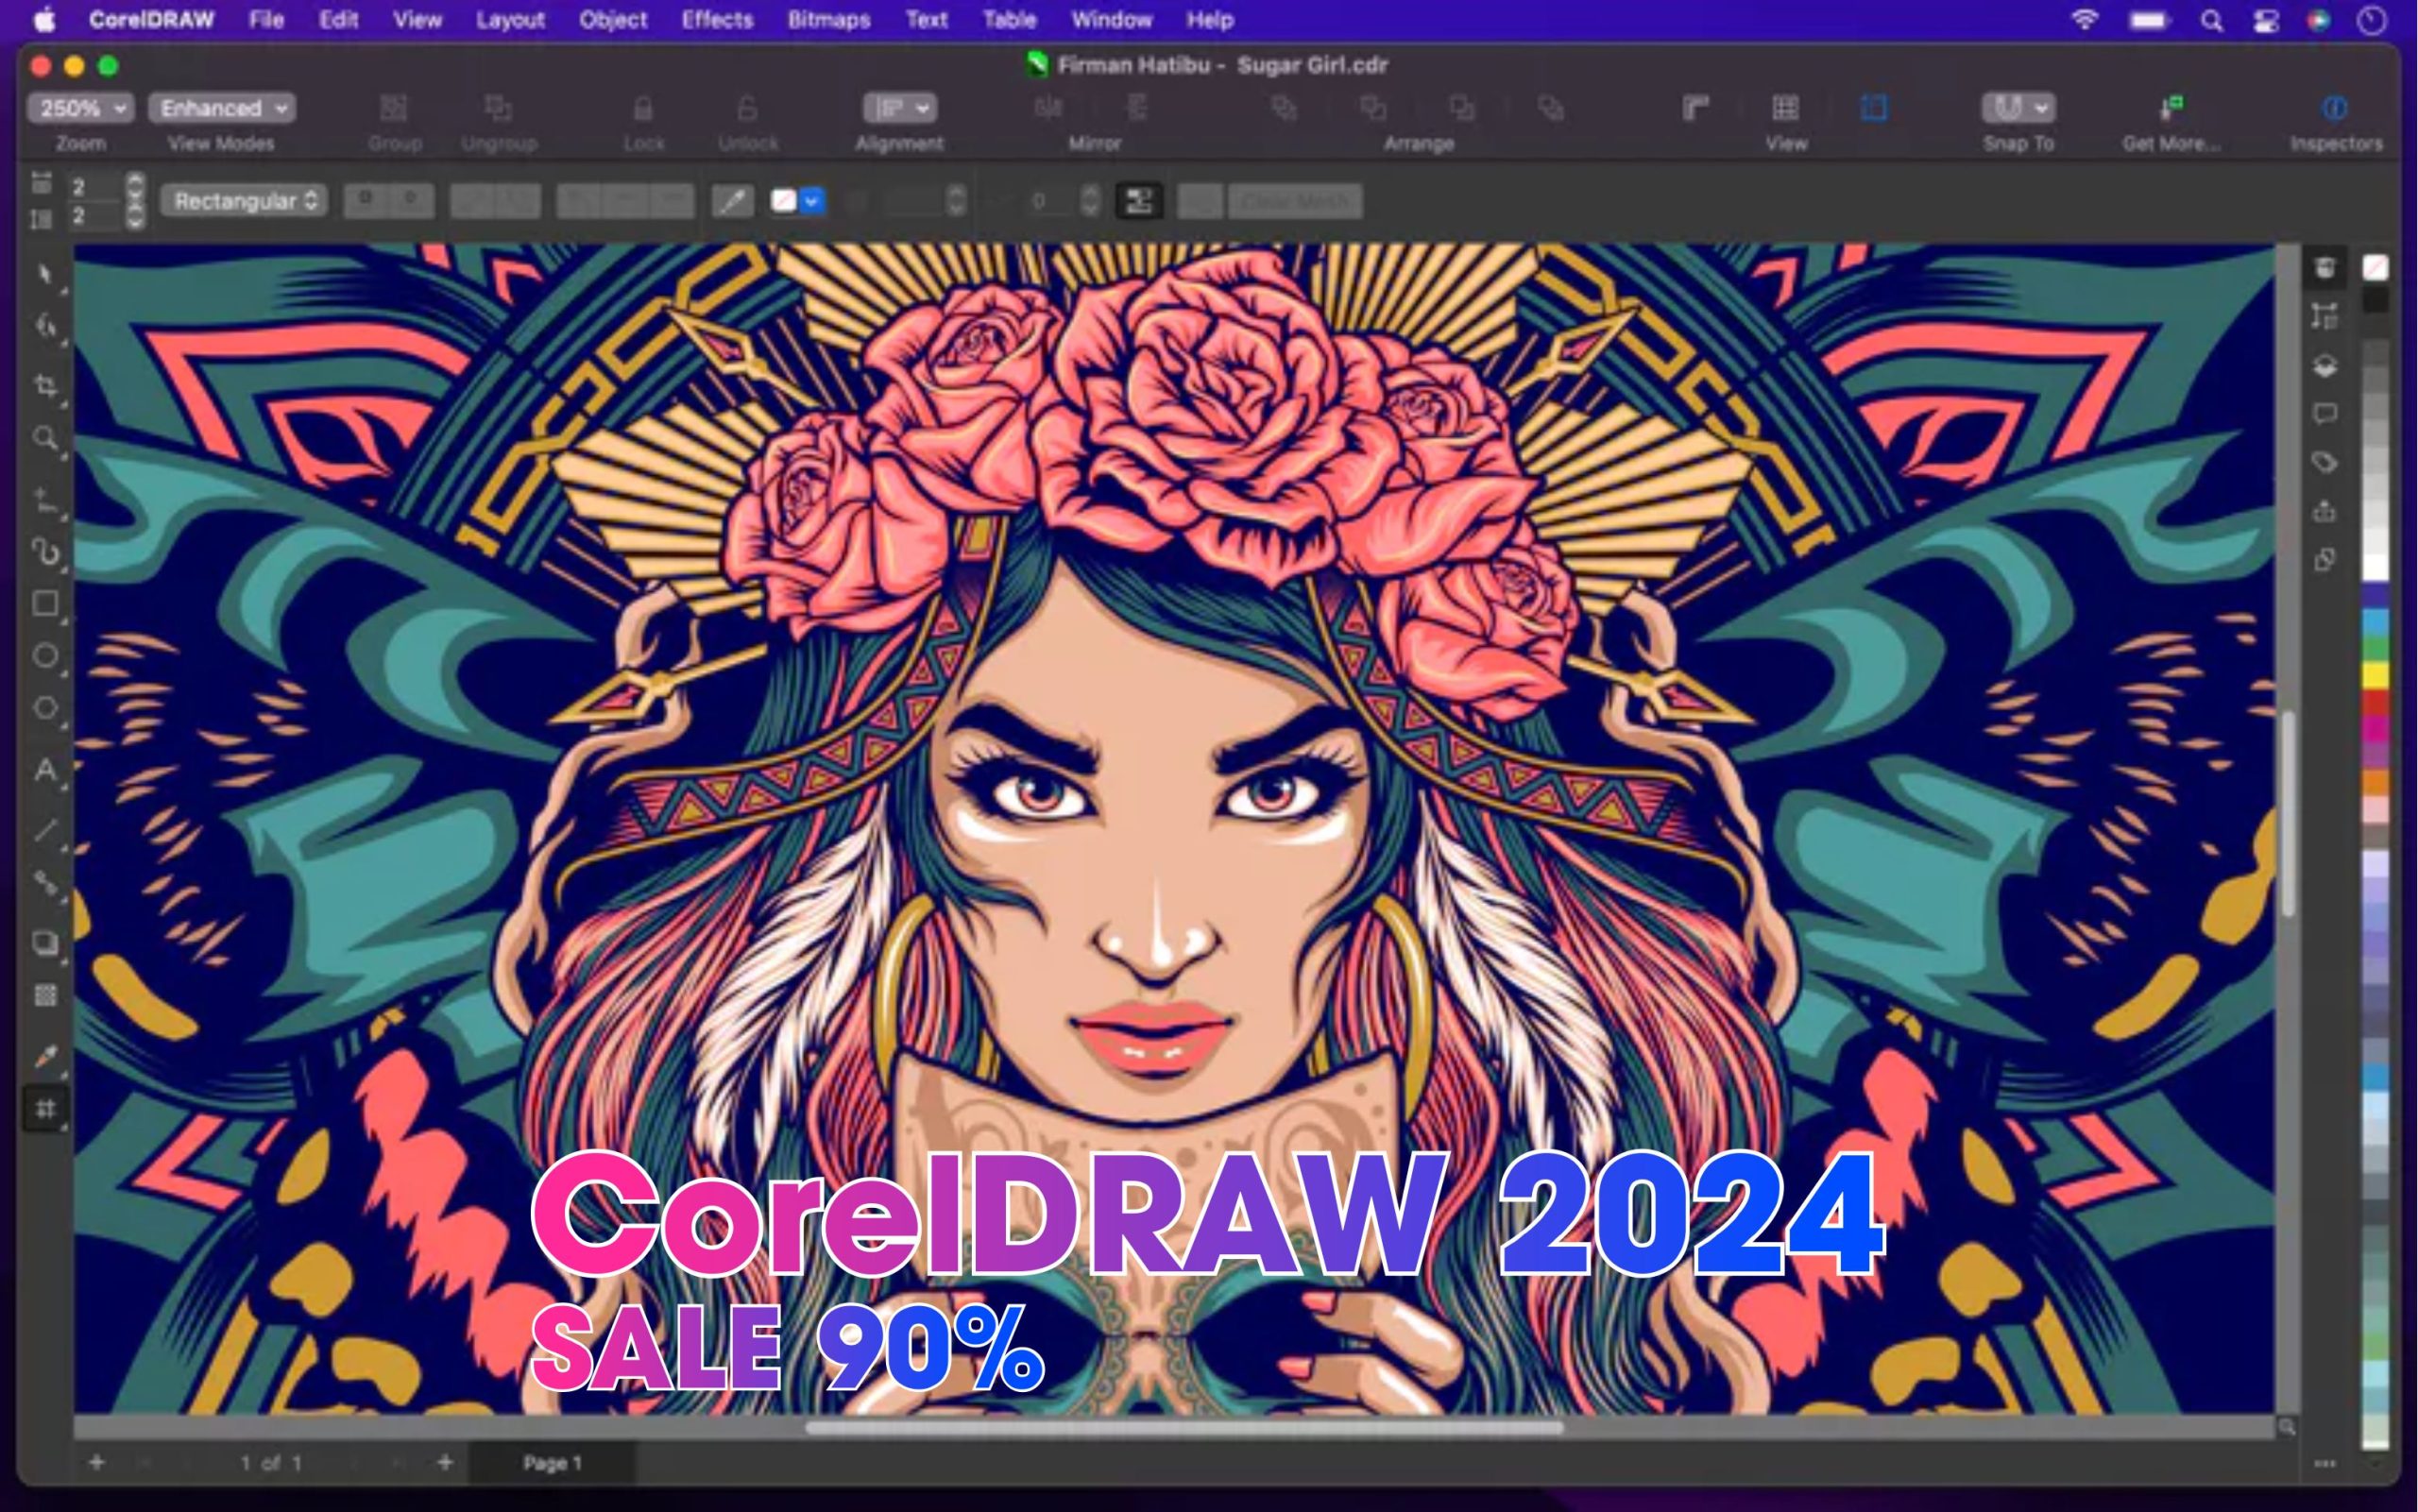The width and height of the screenshot is (2418, 1512).
Task: Click the mesh grid columns number field
Action: 95,186
